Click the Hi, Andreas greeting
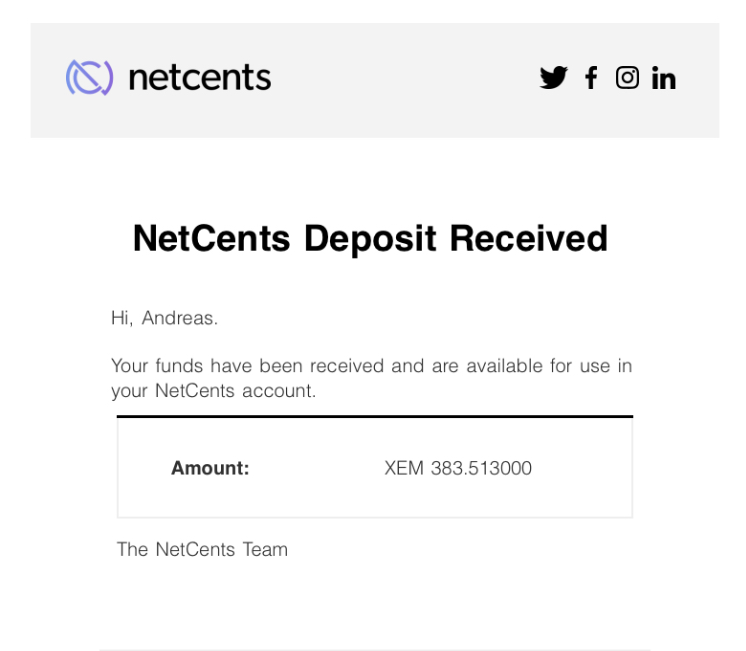The width and height of the screenshot is (746, 651). [x=164, y=318]
